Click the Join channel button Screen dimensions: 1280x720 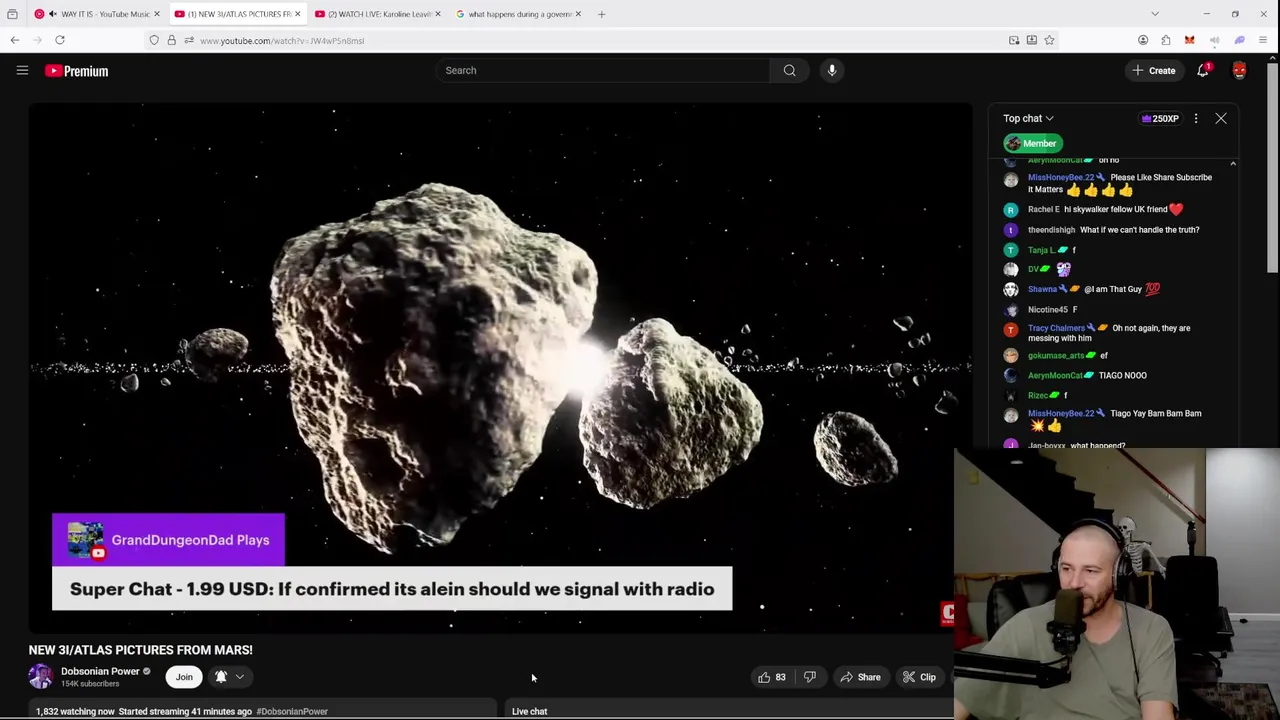tap(184, 677)
